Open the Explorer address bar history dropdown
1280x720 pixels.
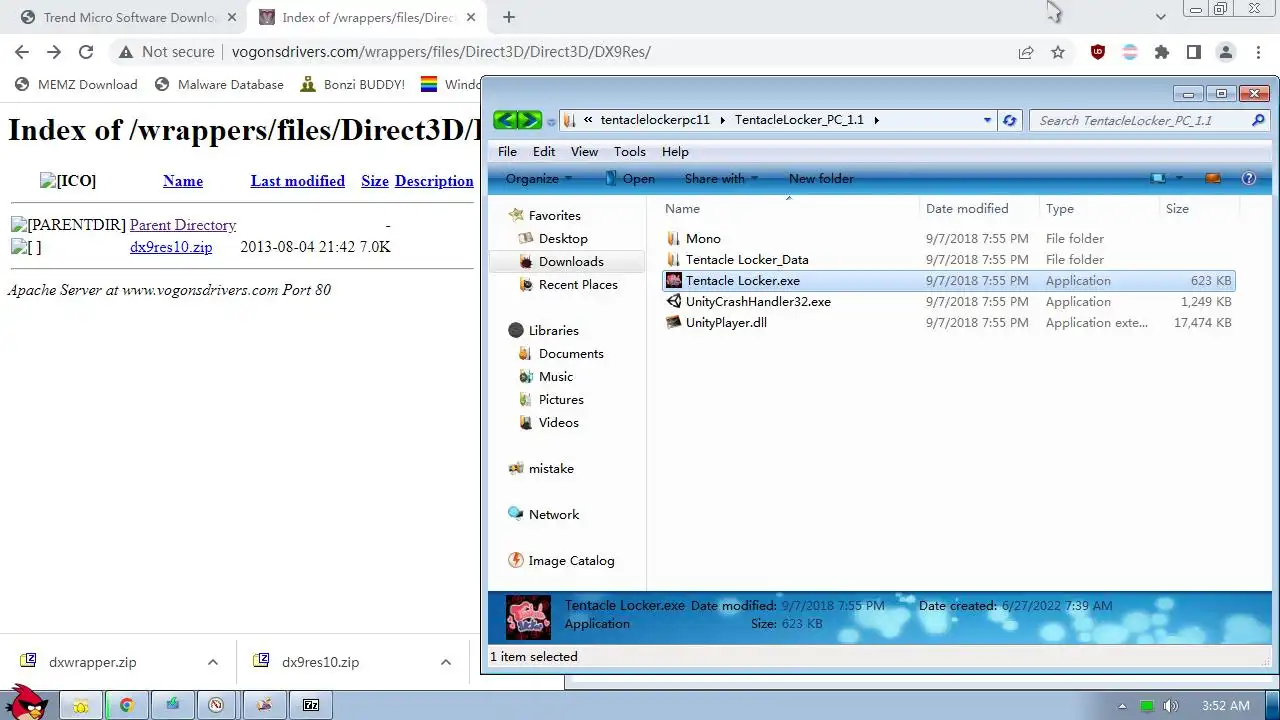[x=987, y=120]
